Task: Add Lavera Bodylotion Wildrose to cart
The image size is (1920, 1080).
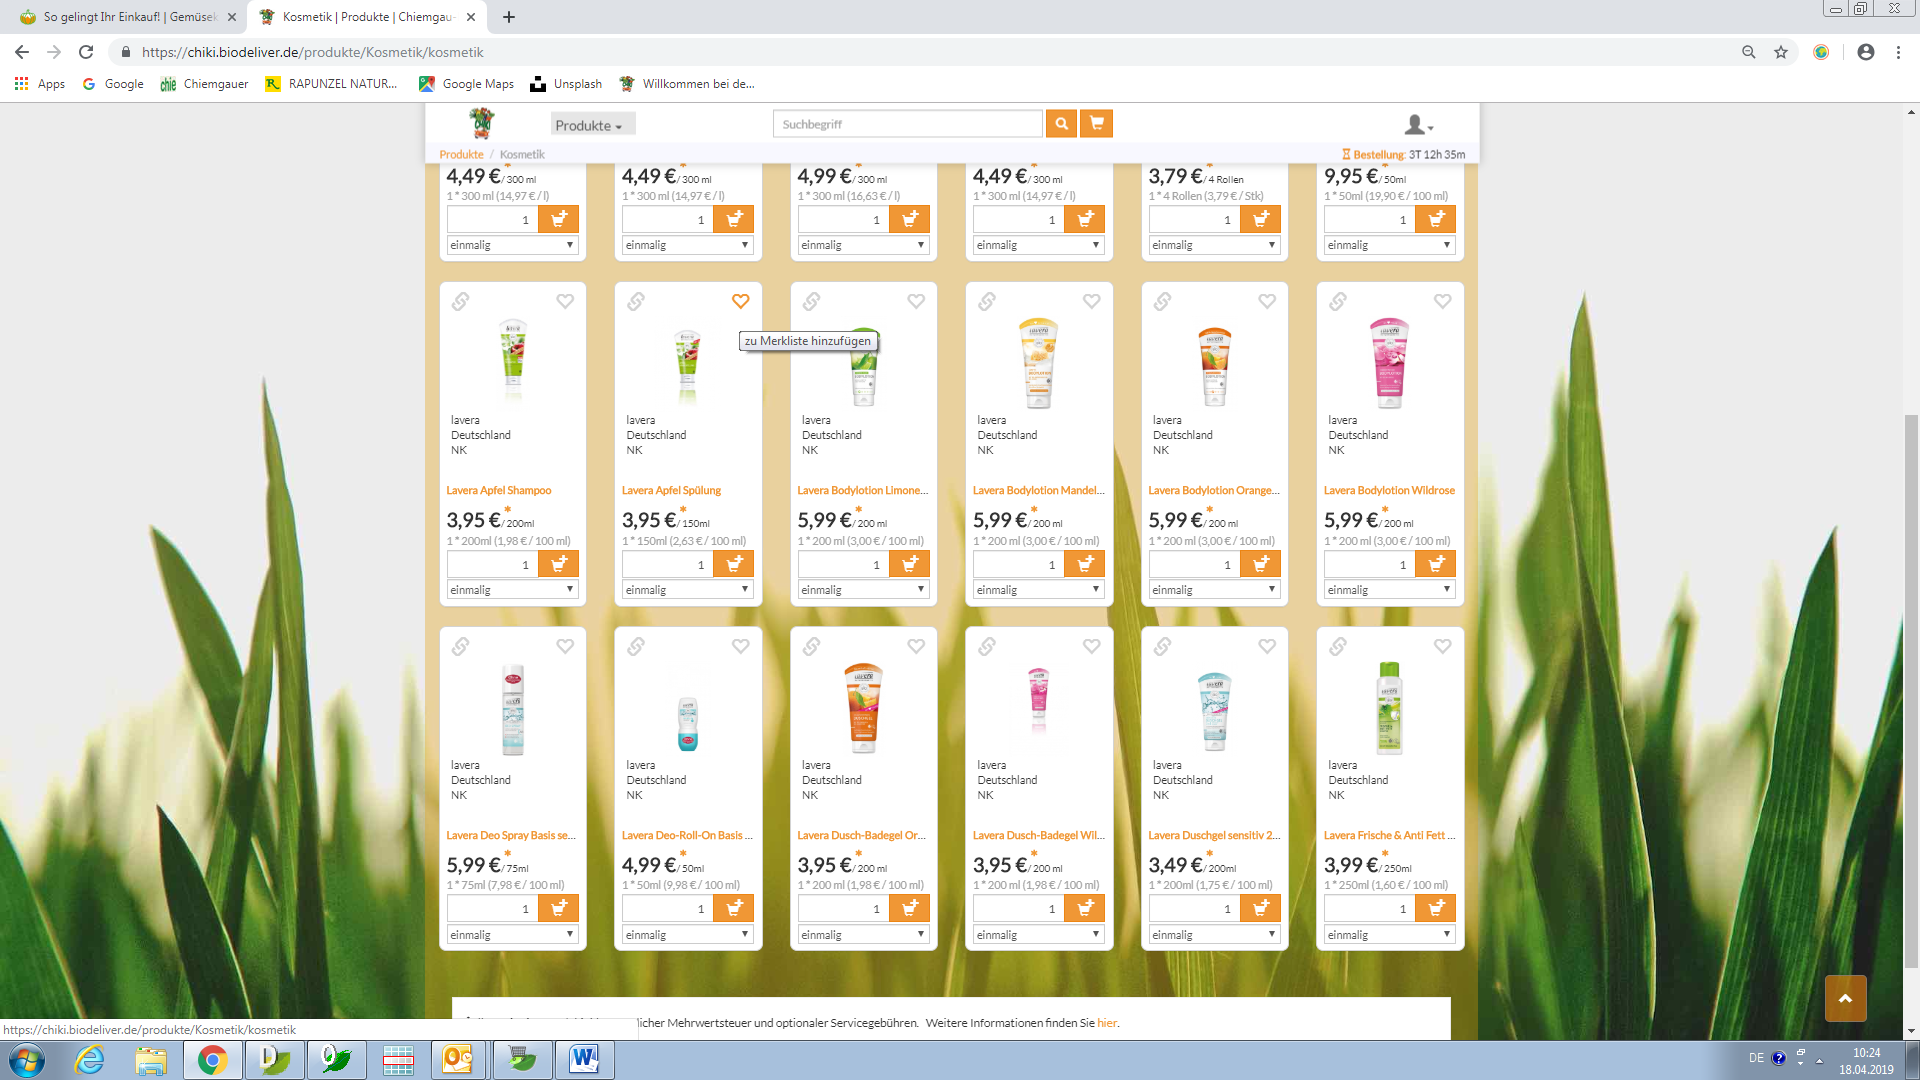Action: (x=1436, y=564)
